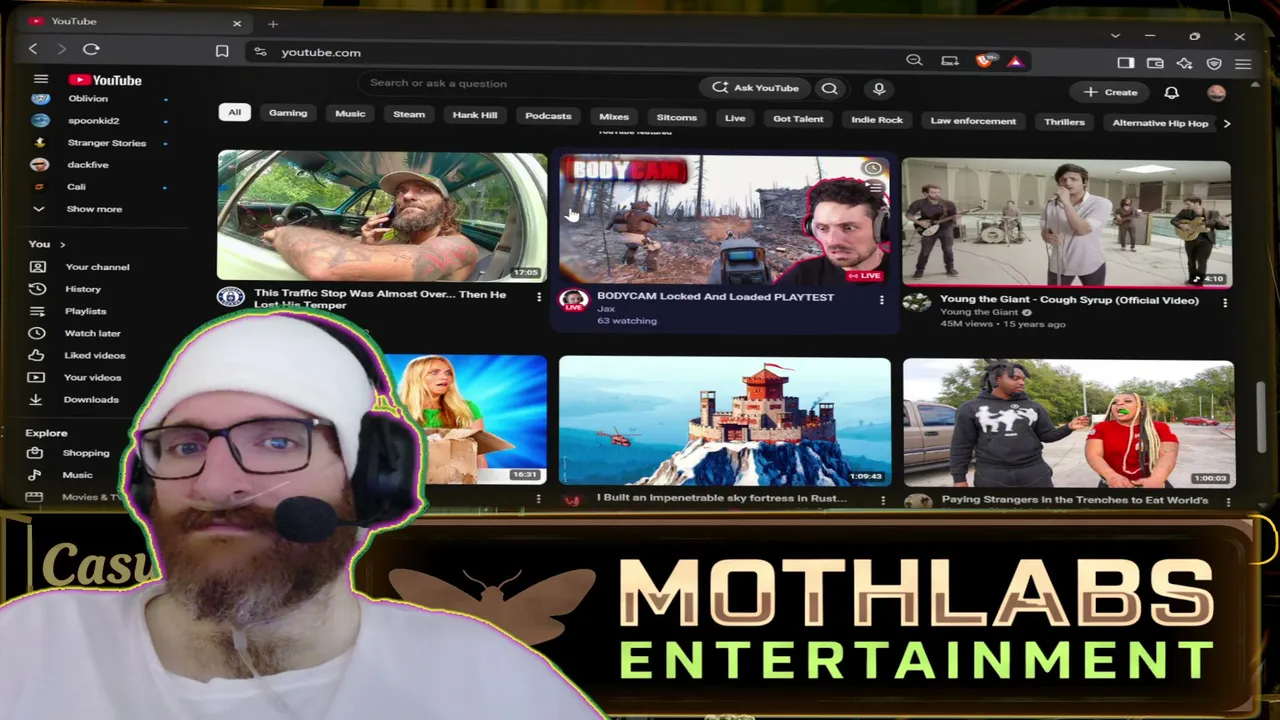Image resolution: width=1280 pixels, height=720 pixels.
Task: Play the Traffic Stop video thumbnail
Action: [382, 216]
